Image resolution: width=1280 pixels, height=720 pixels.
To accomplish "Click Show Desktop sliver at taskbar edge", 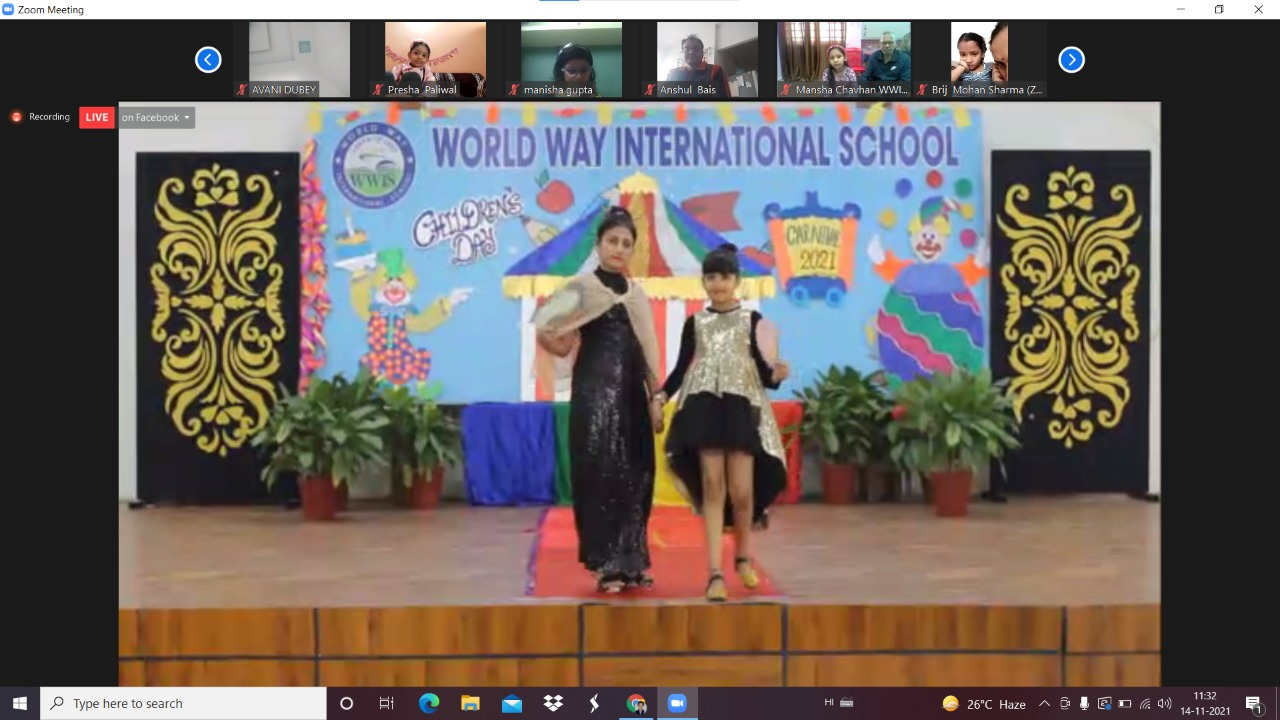I will (1277, 703).
